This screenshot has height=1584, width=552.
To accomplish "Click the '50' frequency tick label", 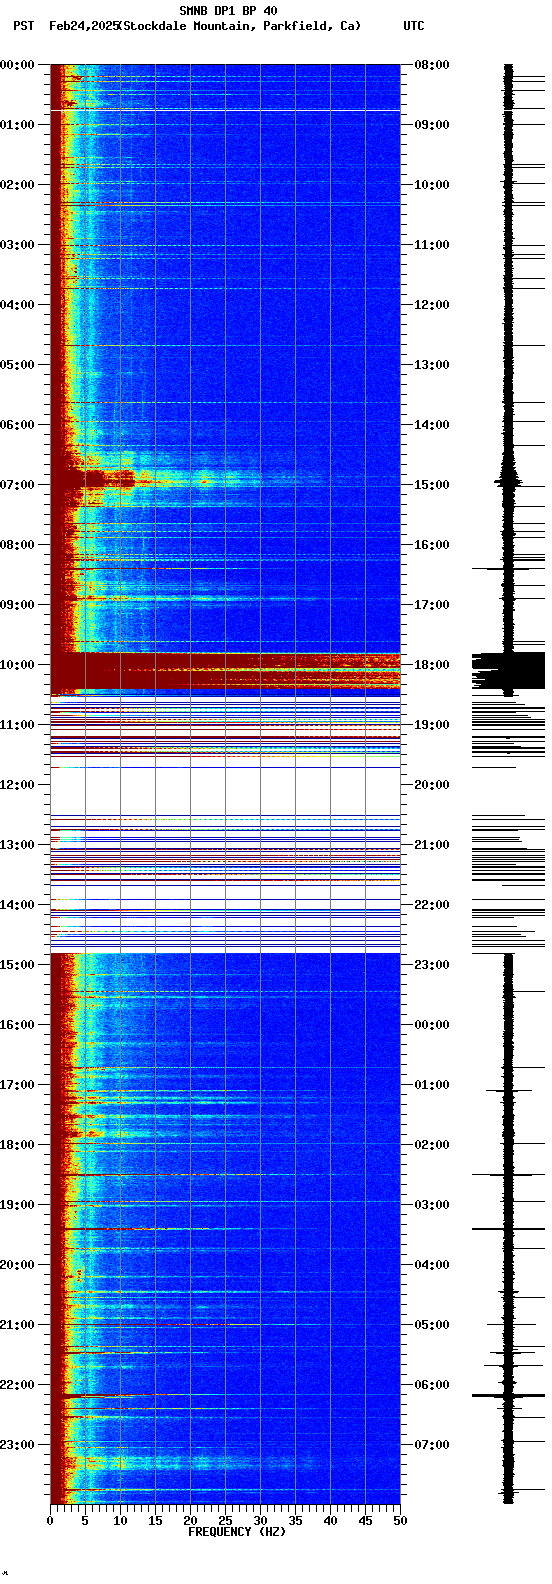I will [400, 1521].
